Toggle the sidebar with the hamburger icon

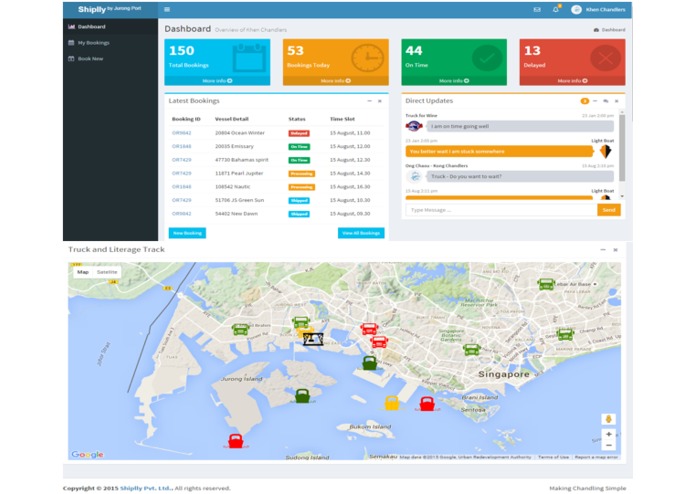167,9
